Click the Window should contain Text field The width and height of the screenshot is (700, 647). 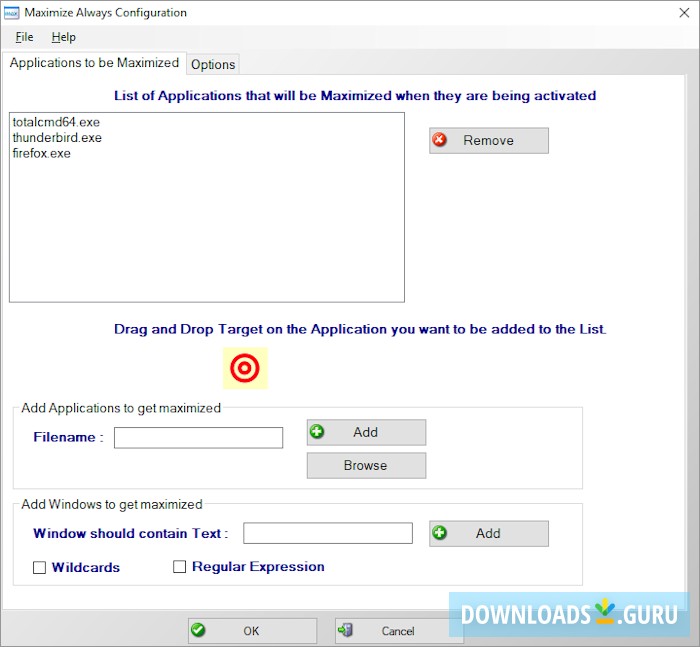pyautogui.click(x=328, y=533)
